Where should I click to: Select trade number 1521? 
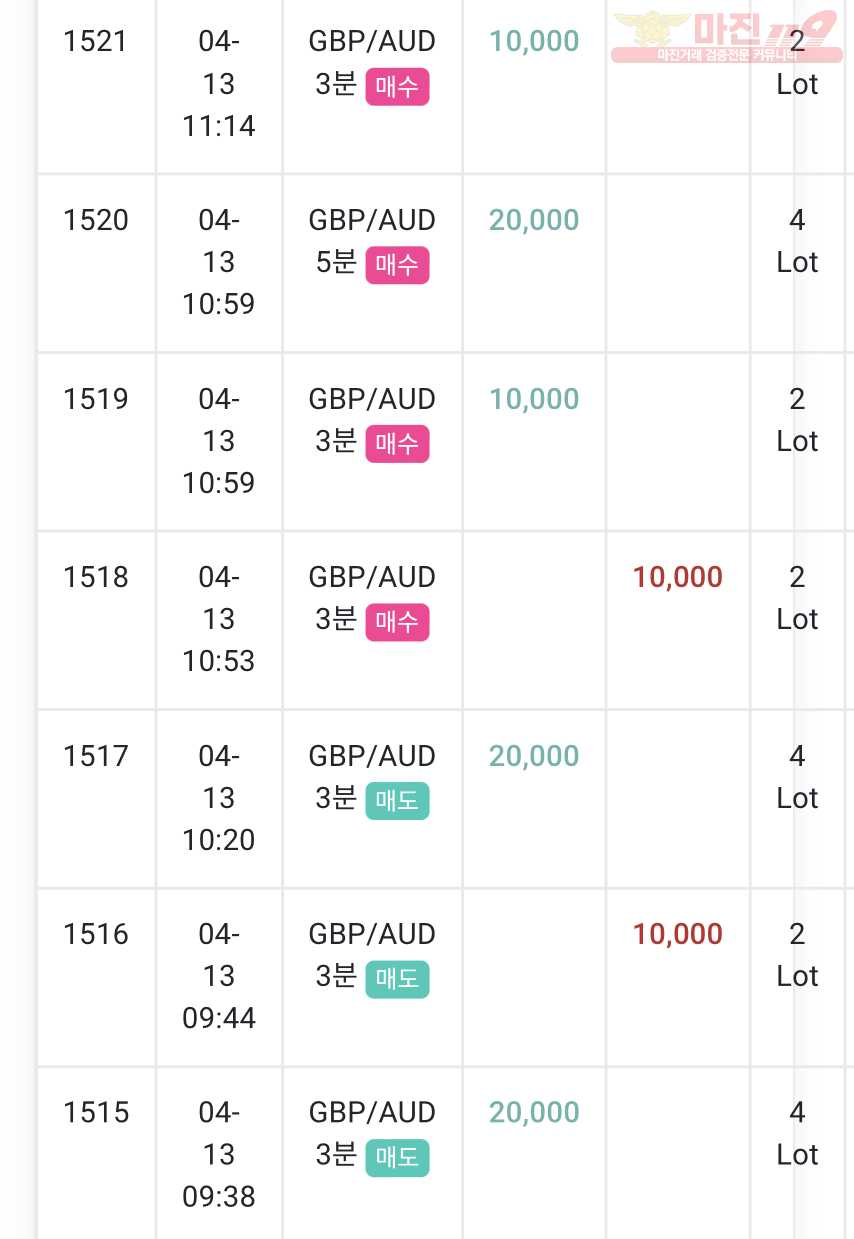tap(96, 42)
